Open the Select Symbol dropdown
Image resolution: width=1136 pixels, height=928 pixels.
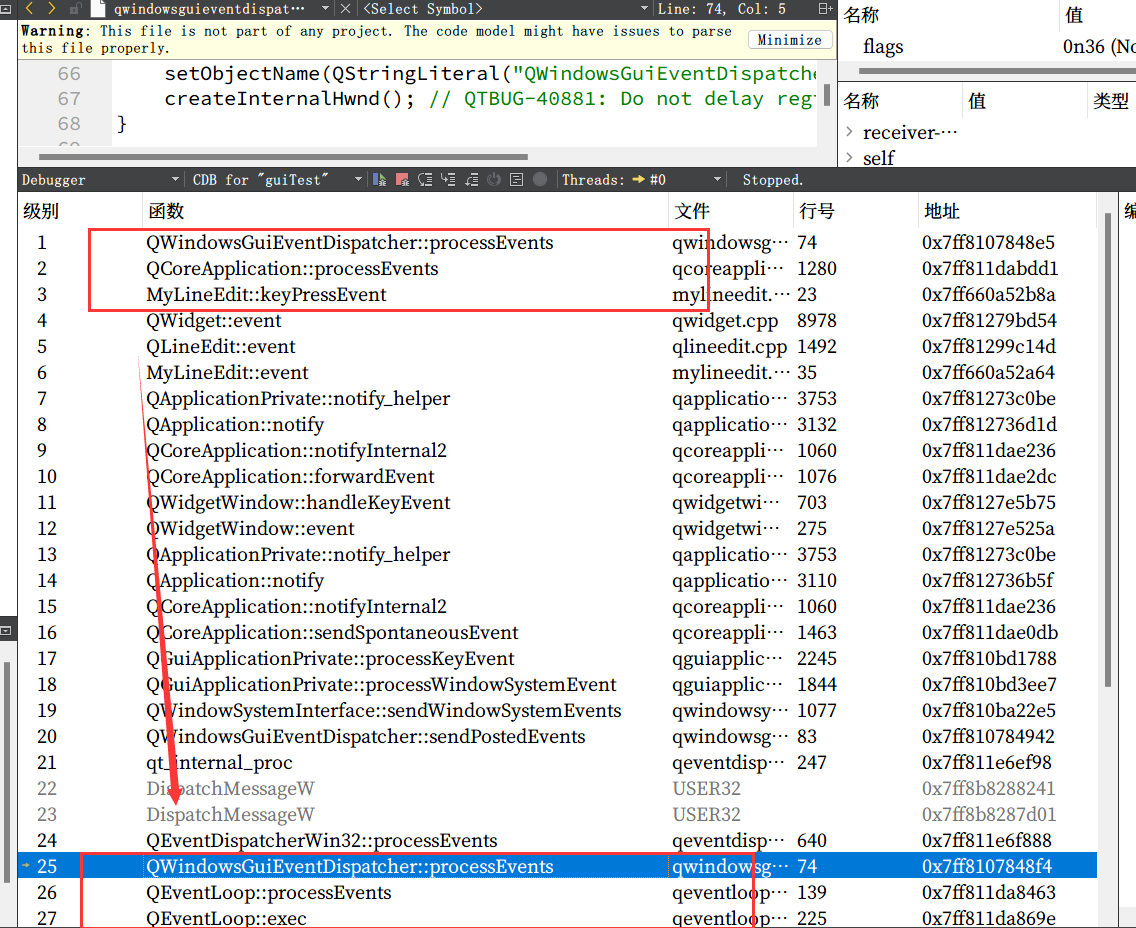[x=506, y=9]
